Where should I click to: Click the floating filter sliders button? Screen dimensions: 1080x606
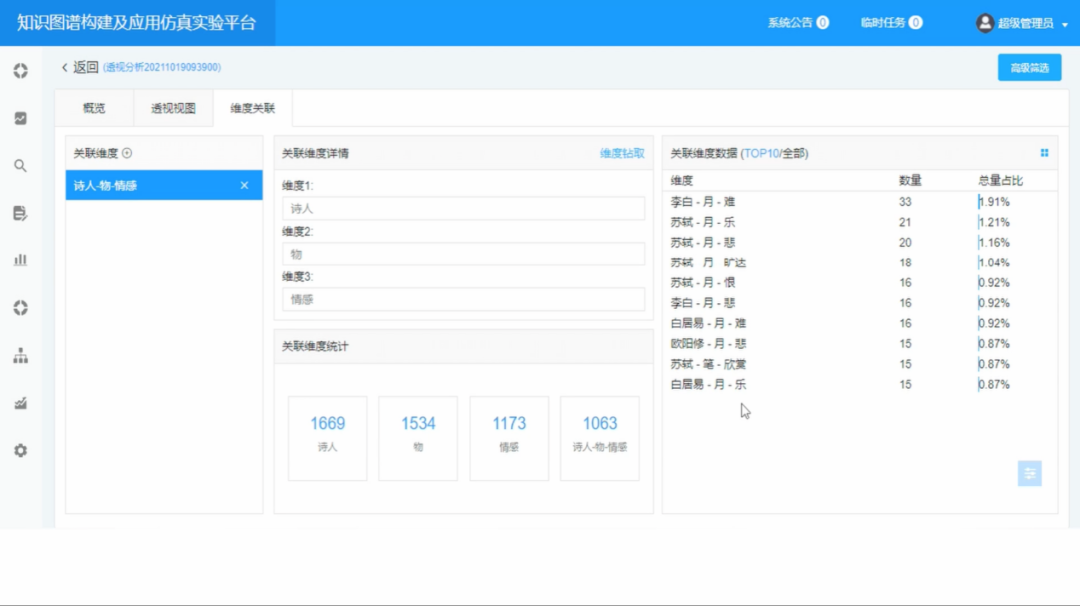pos(1030,473)
